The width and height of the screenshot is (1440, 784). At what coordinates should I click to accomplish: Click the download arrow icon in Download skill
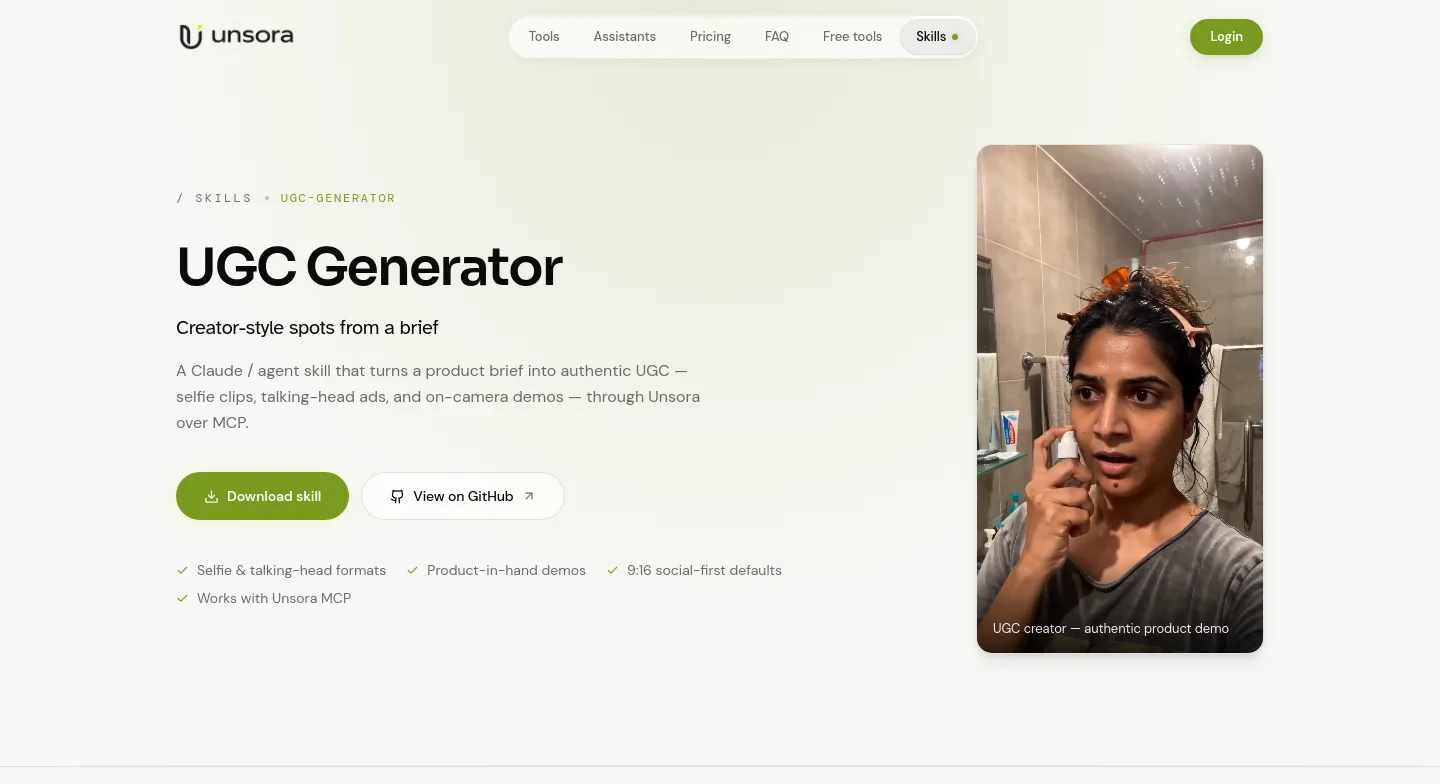pyautogui.click(x=211, y=497)
